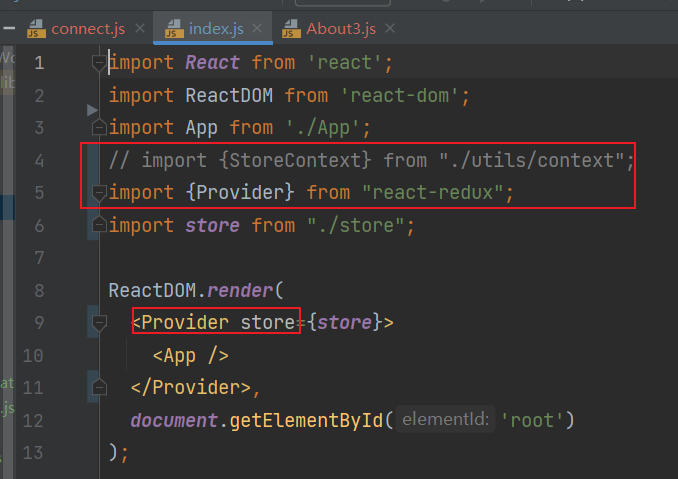Click the closing </Provider> tag
Viewport: 678px width, 479px height.
pyautogui.click(x=191, y=387)
